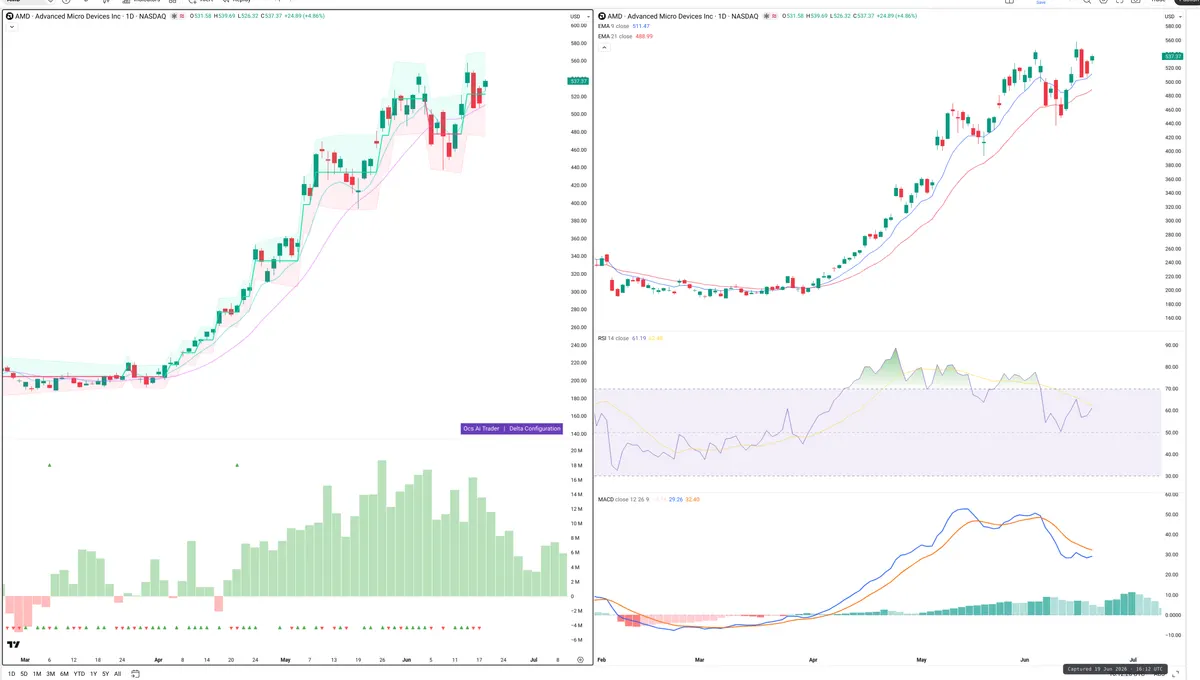1200x680 pixels.
Task: Click the AMD logo icon in right chart
Action: tap(603, 17)
